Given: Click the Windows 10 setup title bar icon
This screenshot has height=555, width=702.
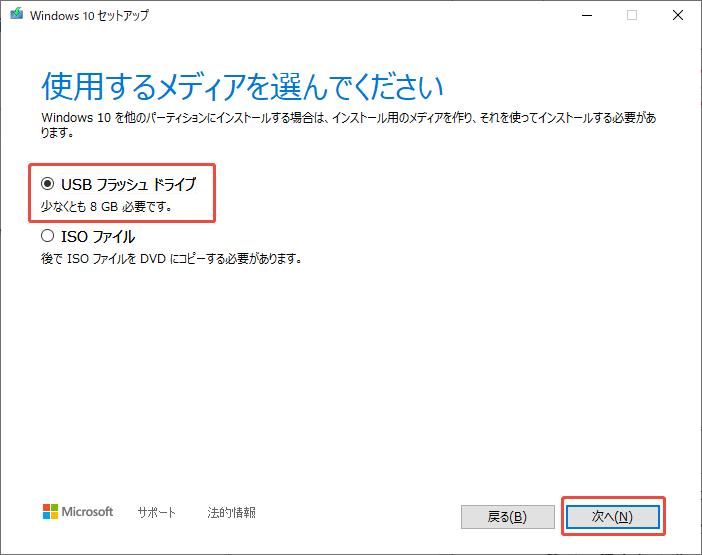Looking at the screenshot, I should [x=17, y=15].
